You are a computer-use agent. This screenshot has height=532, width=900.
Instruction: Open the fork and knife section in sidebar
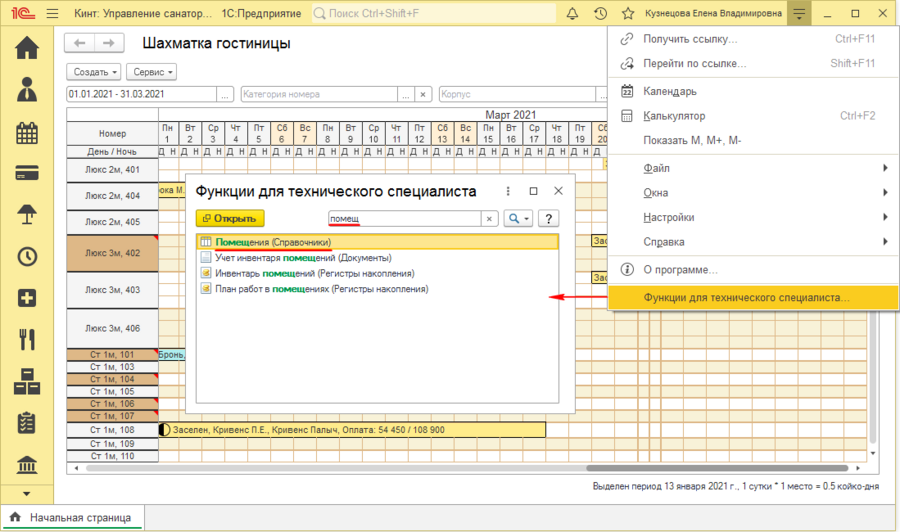(x=27, y=339)
